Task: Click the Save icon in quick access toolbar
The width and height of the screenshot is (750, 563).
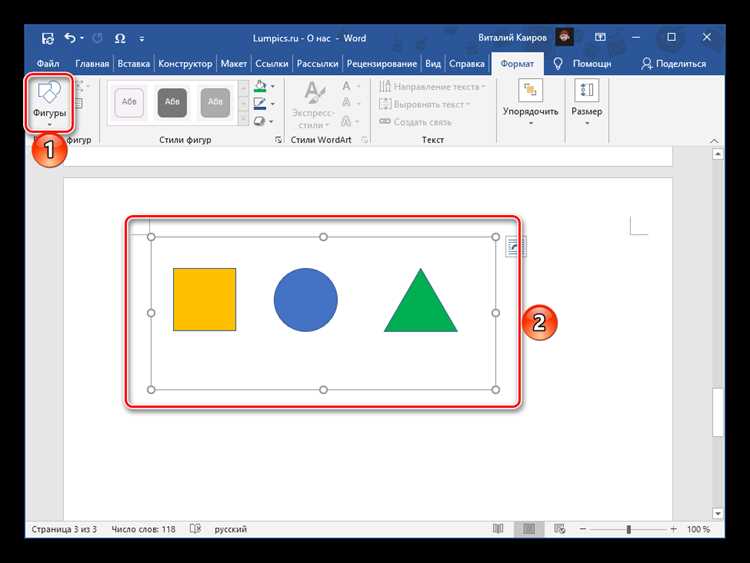Action: [x=47, y=38]
